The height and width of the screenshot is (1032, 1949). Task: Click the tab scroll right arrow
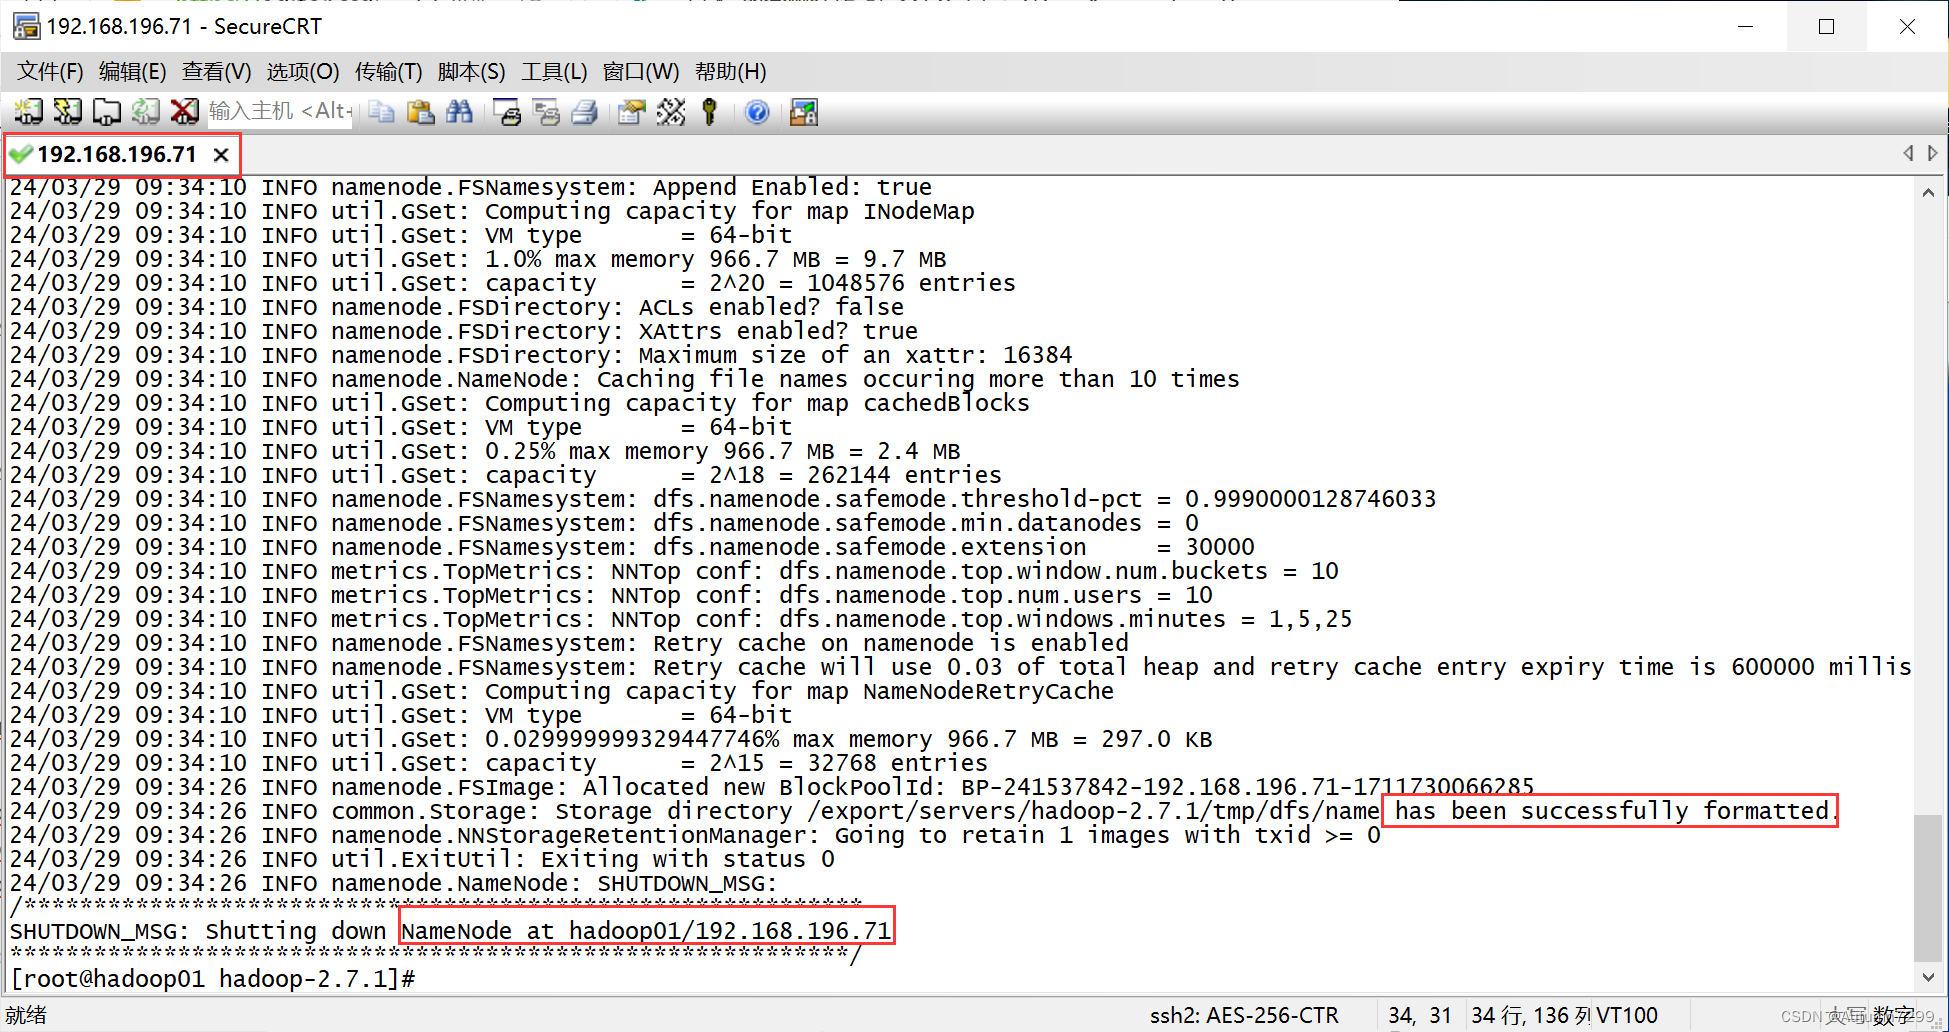(1932, 153)
